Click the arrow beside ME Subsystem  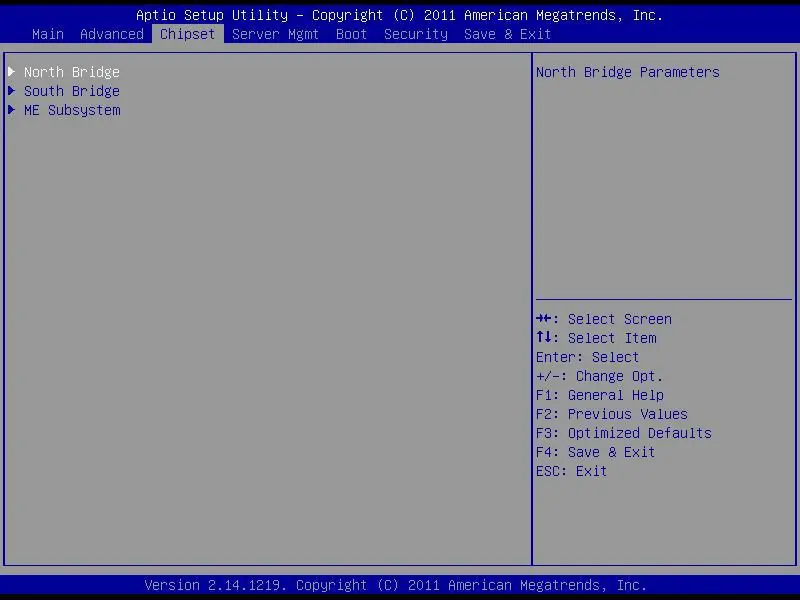coord(12,110)
